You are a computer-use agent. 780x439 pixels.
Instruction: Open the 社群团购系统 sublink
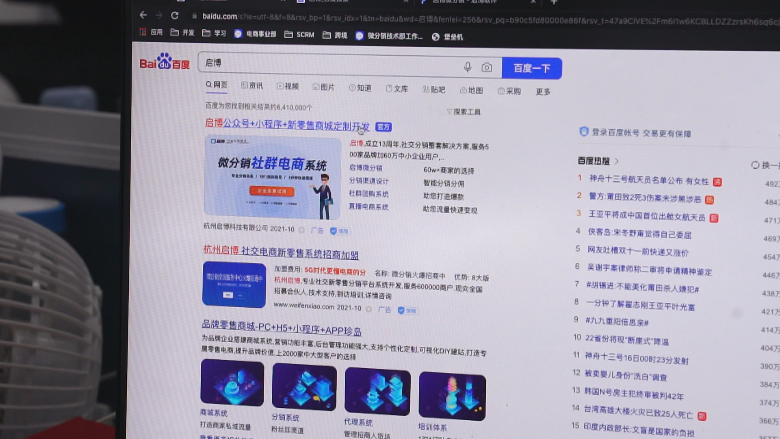pyautogui.click(x=369, y=194)
